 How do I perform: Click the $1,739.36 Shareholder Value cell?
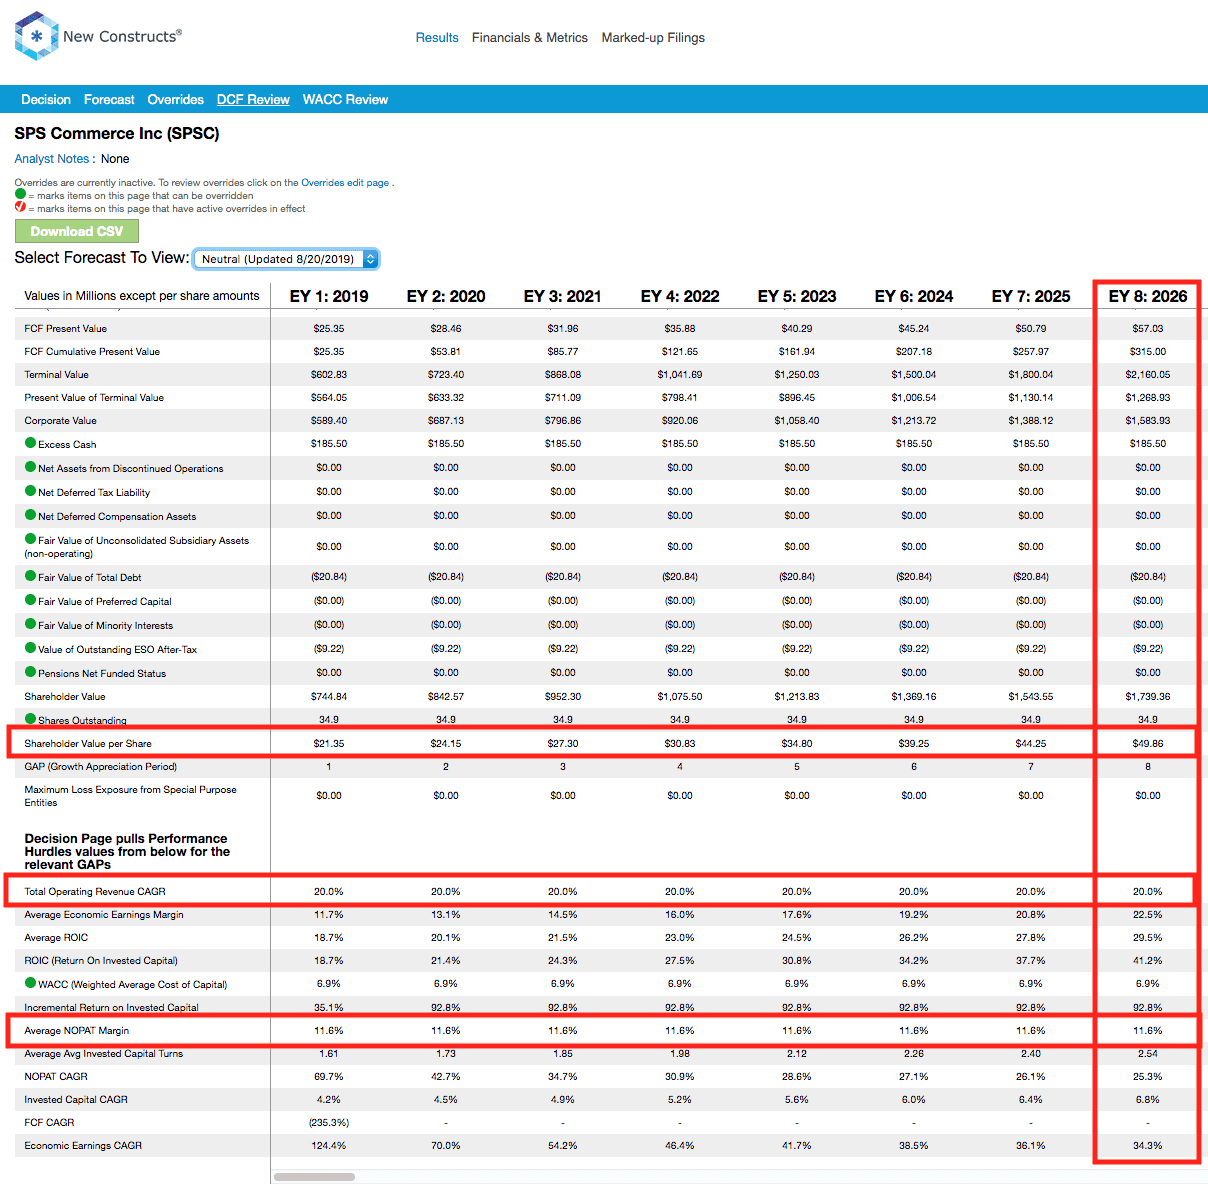pyautogui.click(x=1148, y=696)
